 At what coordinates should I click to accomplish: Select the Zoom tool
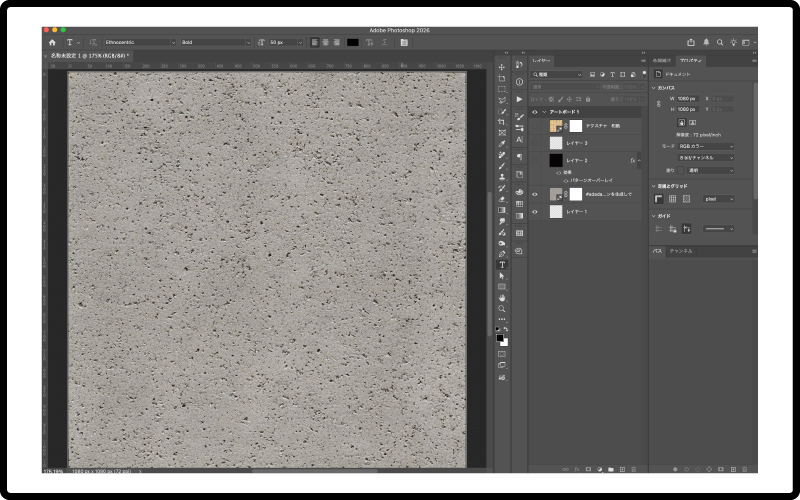click(502, 308)
